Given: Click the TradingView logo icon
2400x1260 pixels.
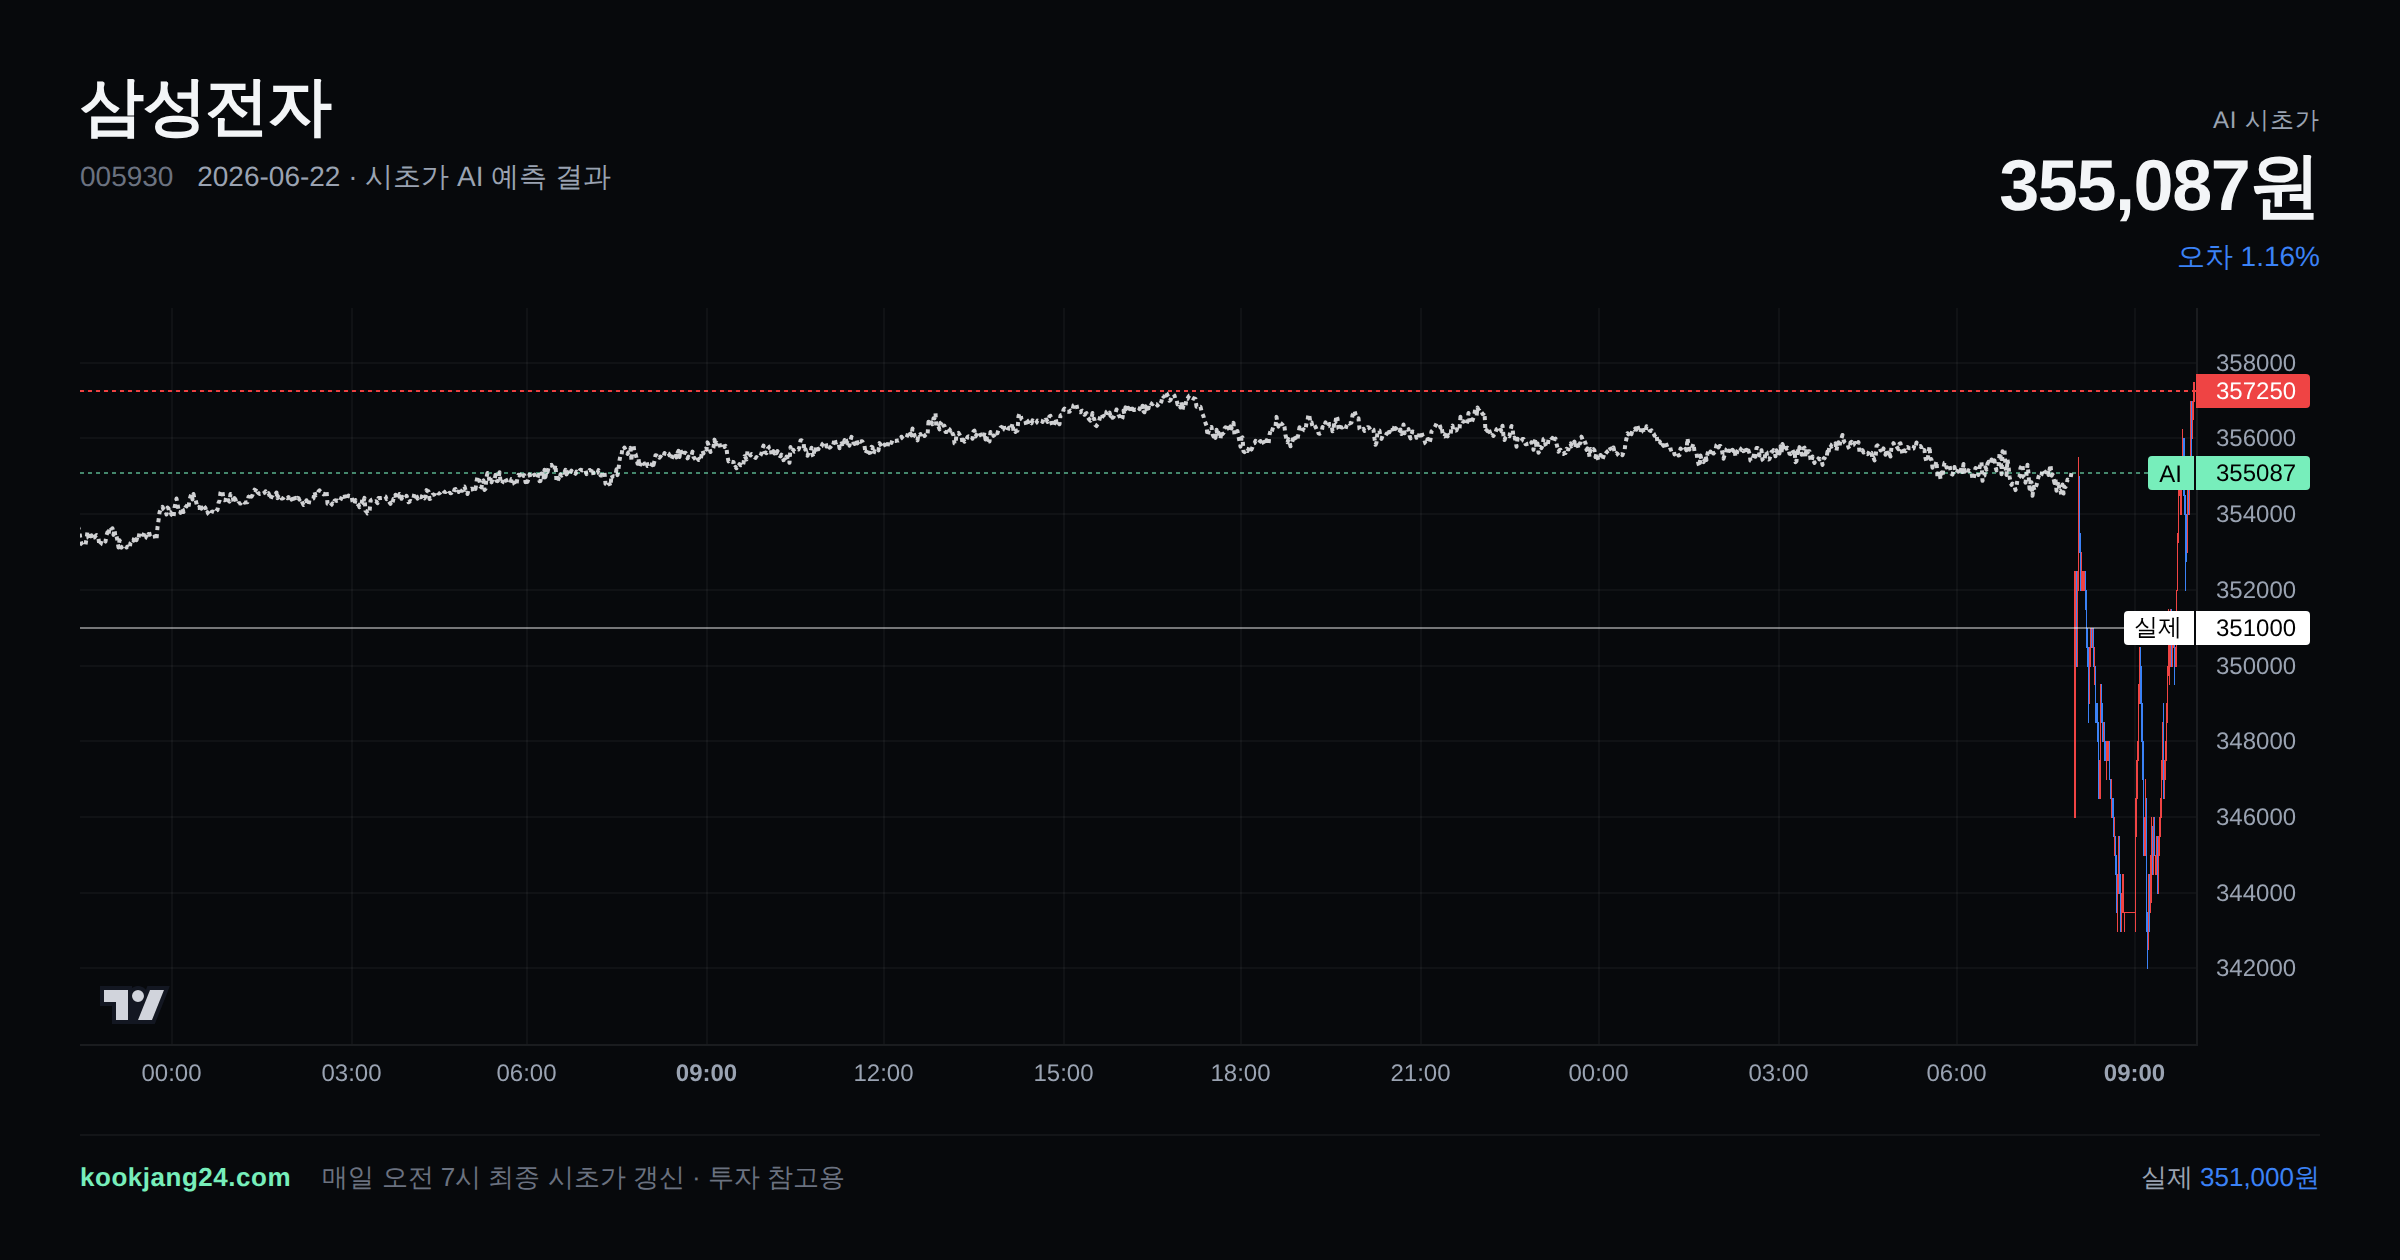Looking at the screenshot, I should (133, 1004).
